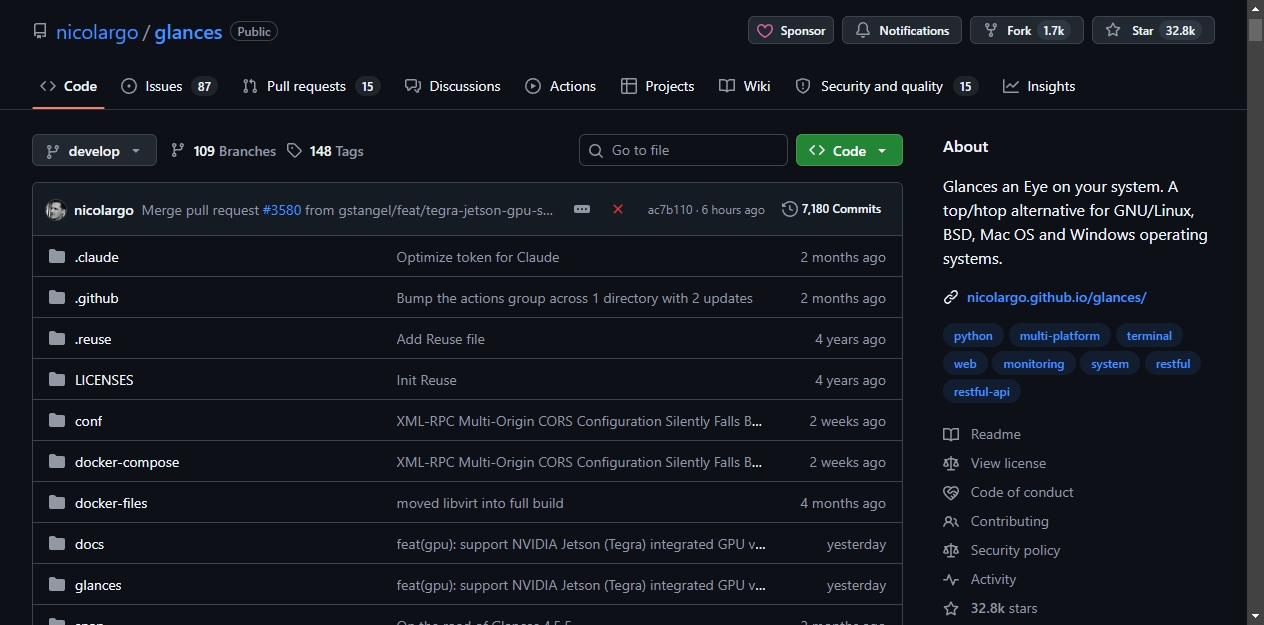Open the Wiki tab
Image resolution: width=1264 pixels, height=625 pixels.
744,86
